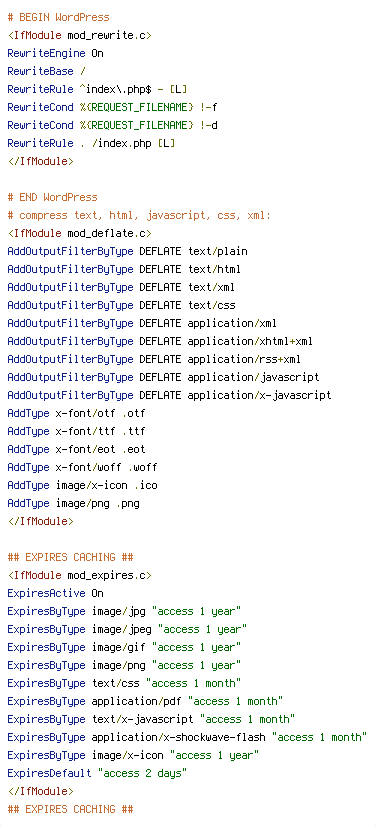Viewport: 376px width, 826px height.
Task: Click the DEFLATE 'application/xhtml+xml' line
Action: click(x=161, y=341)
